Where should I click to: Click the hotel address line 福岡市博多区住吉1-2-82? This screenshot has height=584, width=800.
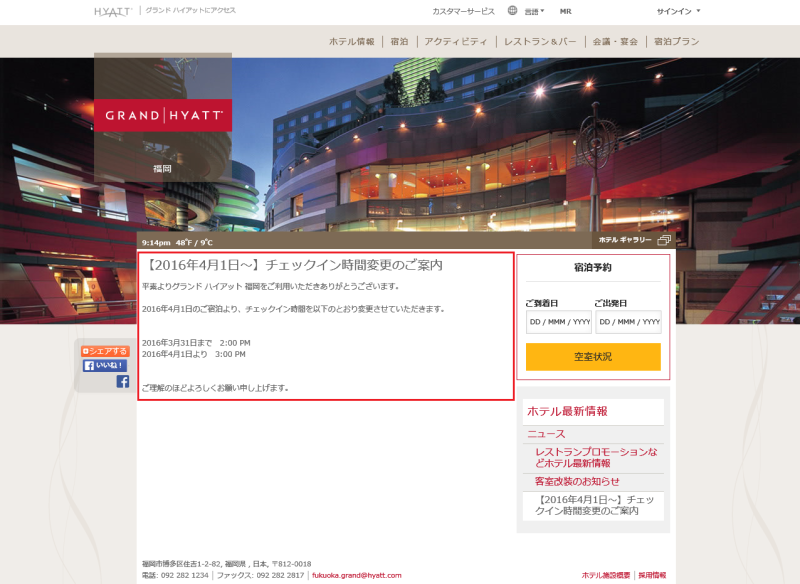coord(227,564)
